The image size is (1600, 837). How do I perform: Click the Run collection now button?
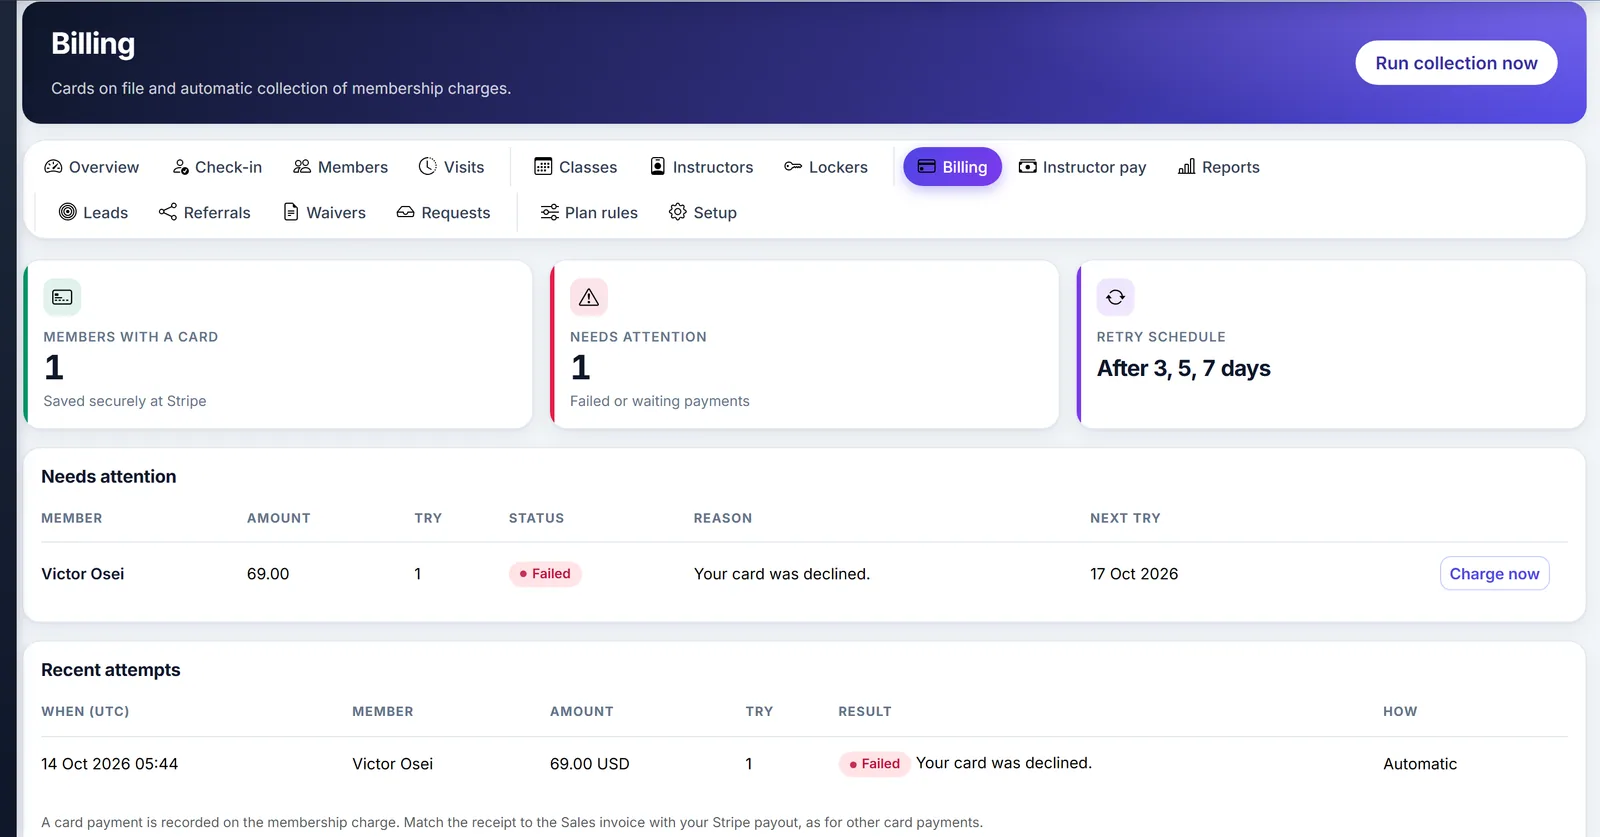point(1456,63)
